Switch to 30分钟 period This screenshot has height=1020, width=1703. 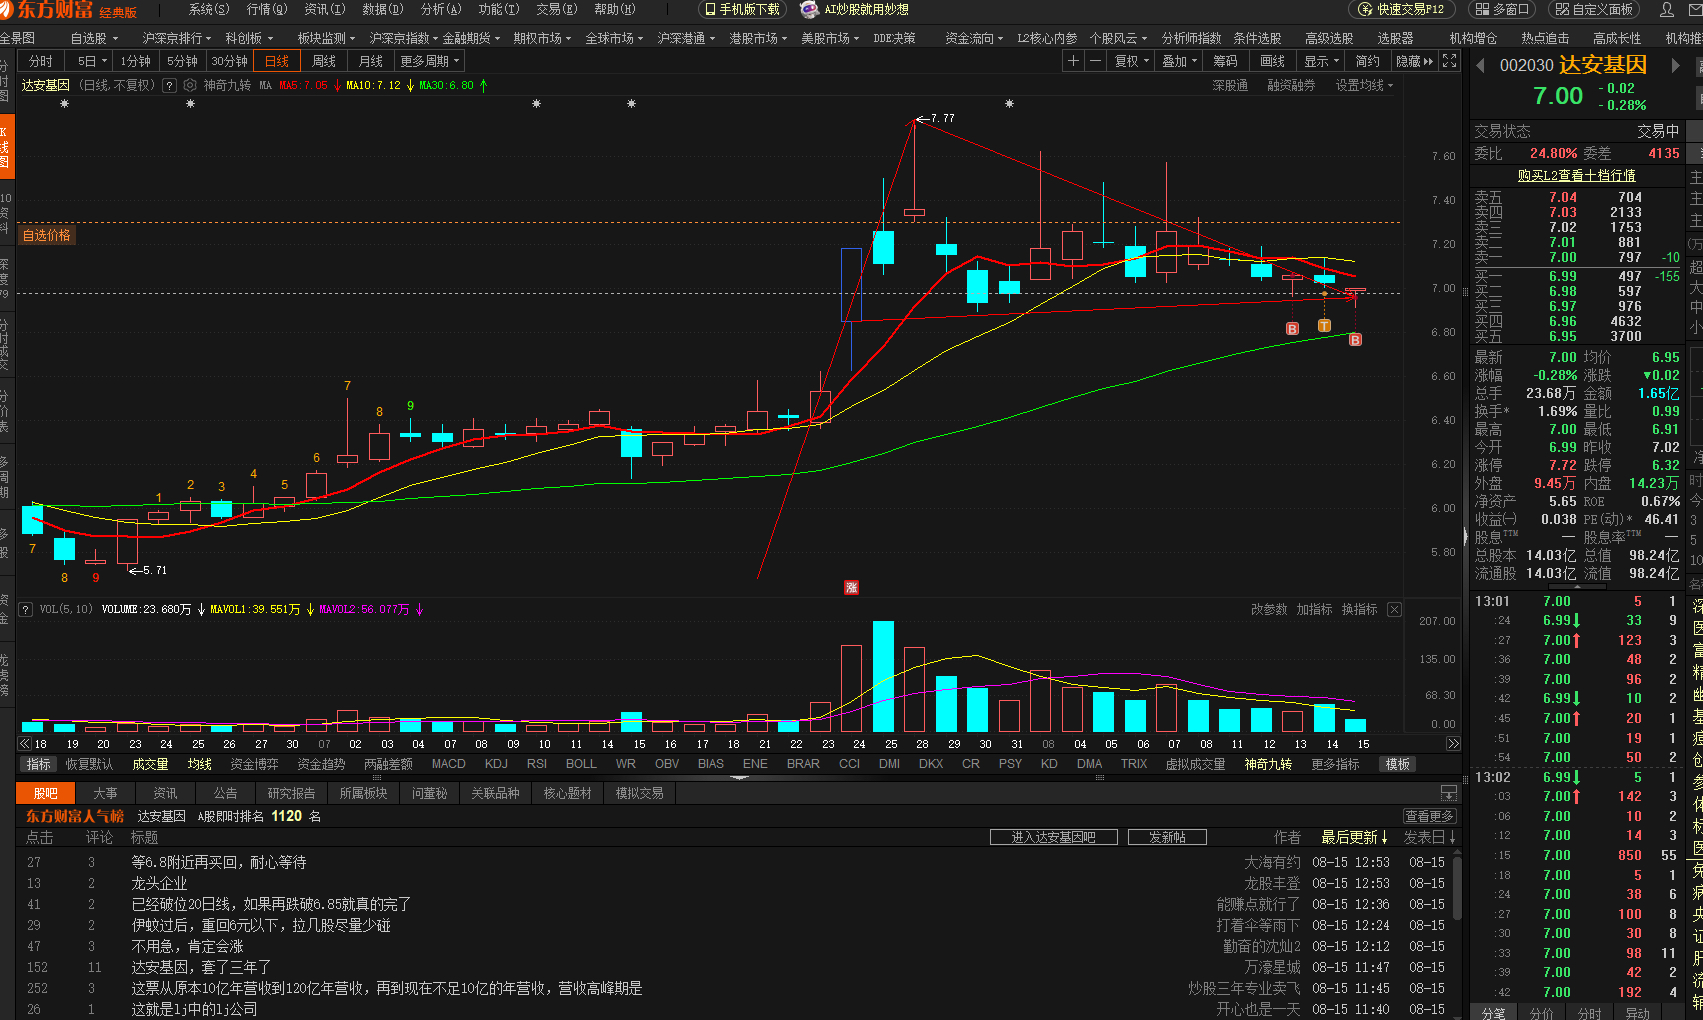(229, 61)
